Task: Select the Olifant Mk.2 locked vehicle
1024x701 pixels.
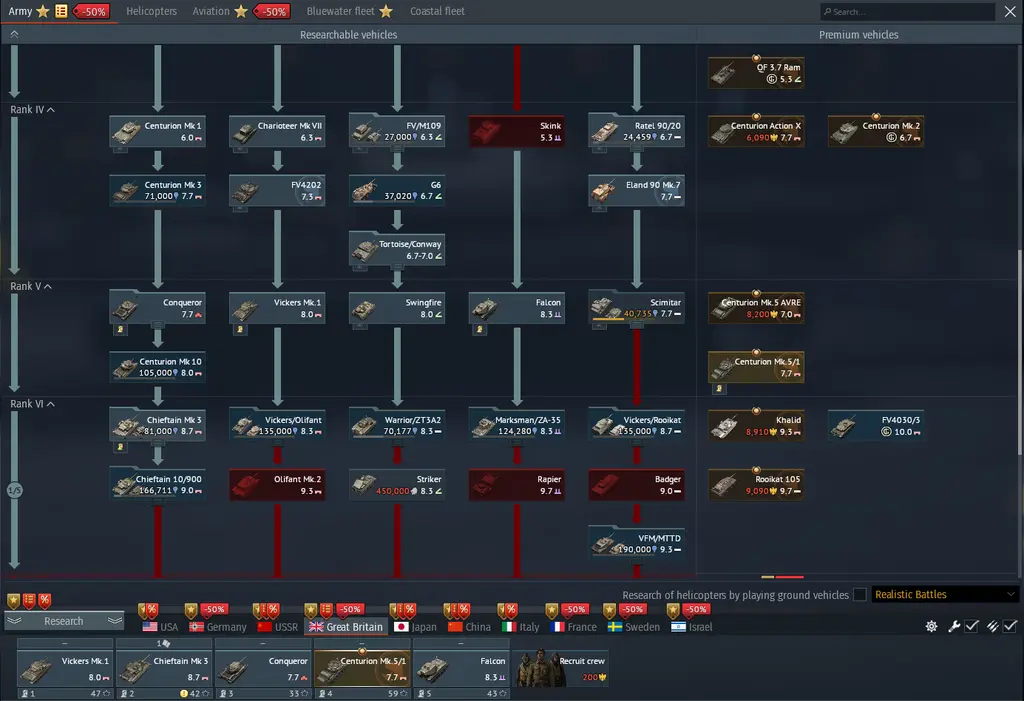Action: pyautogui.click(x=277, y=485)
